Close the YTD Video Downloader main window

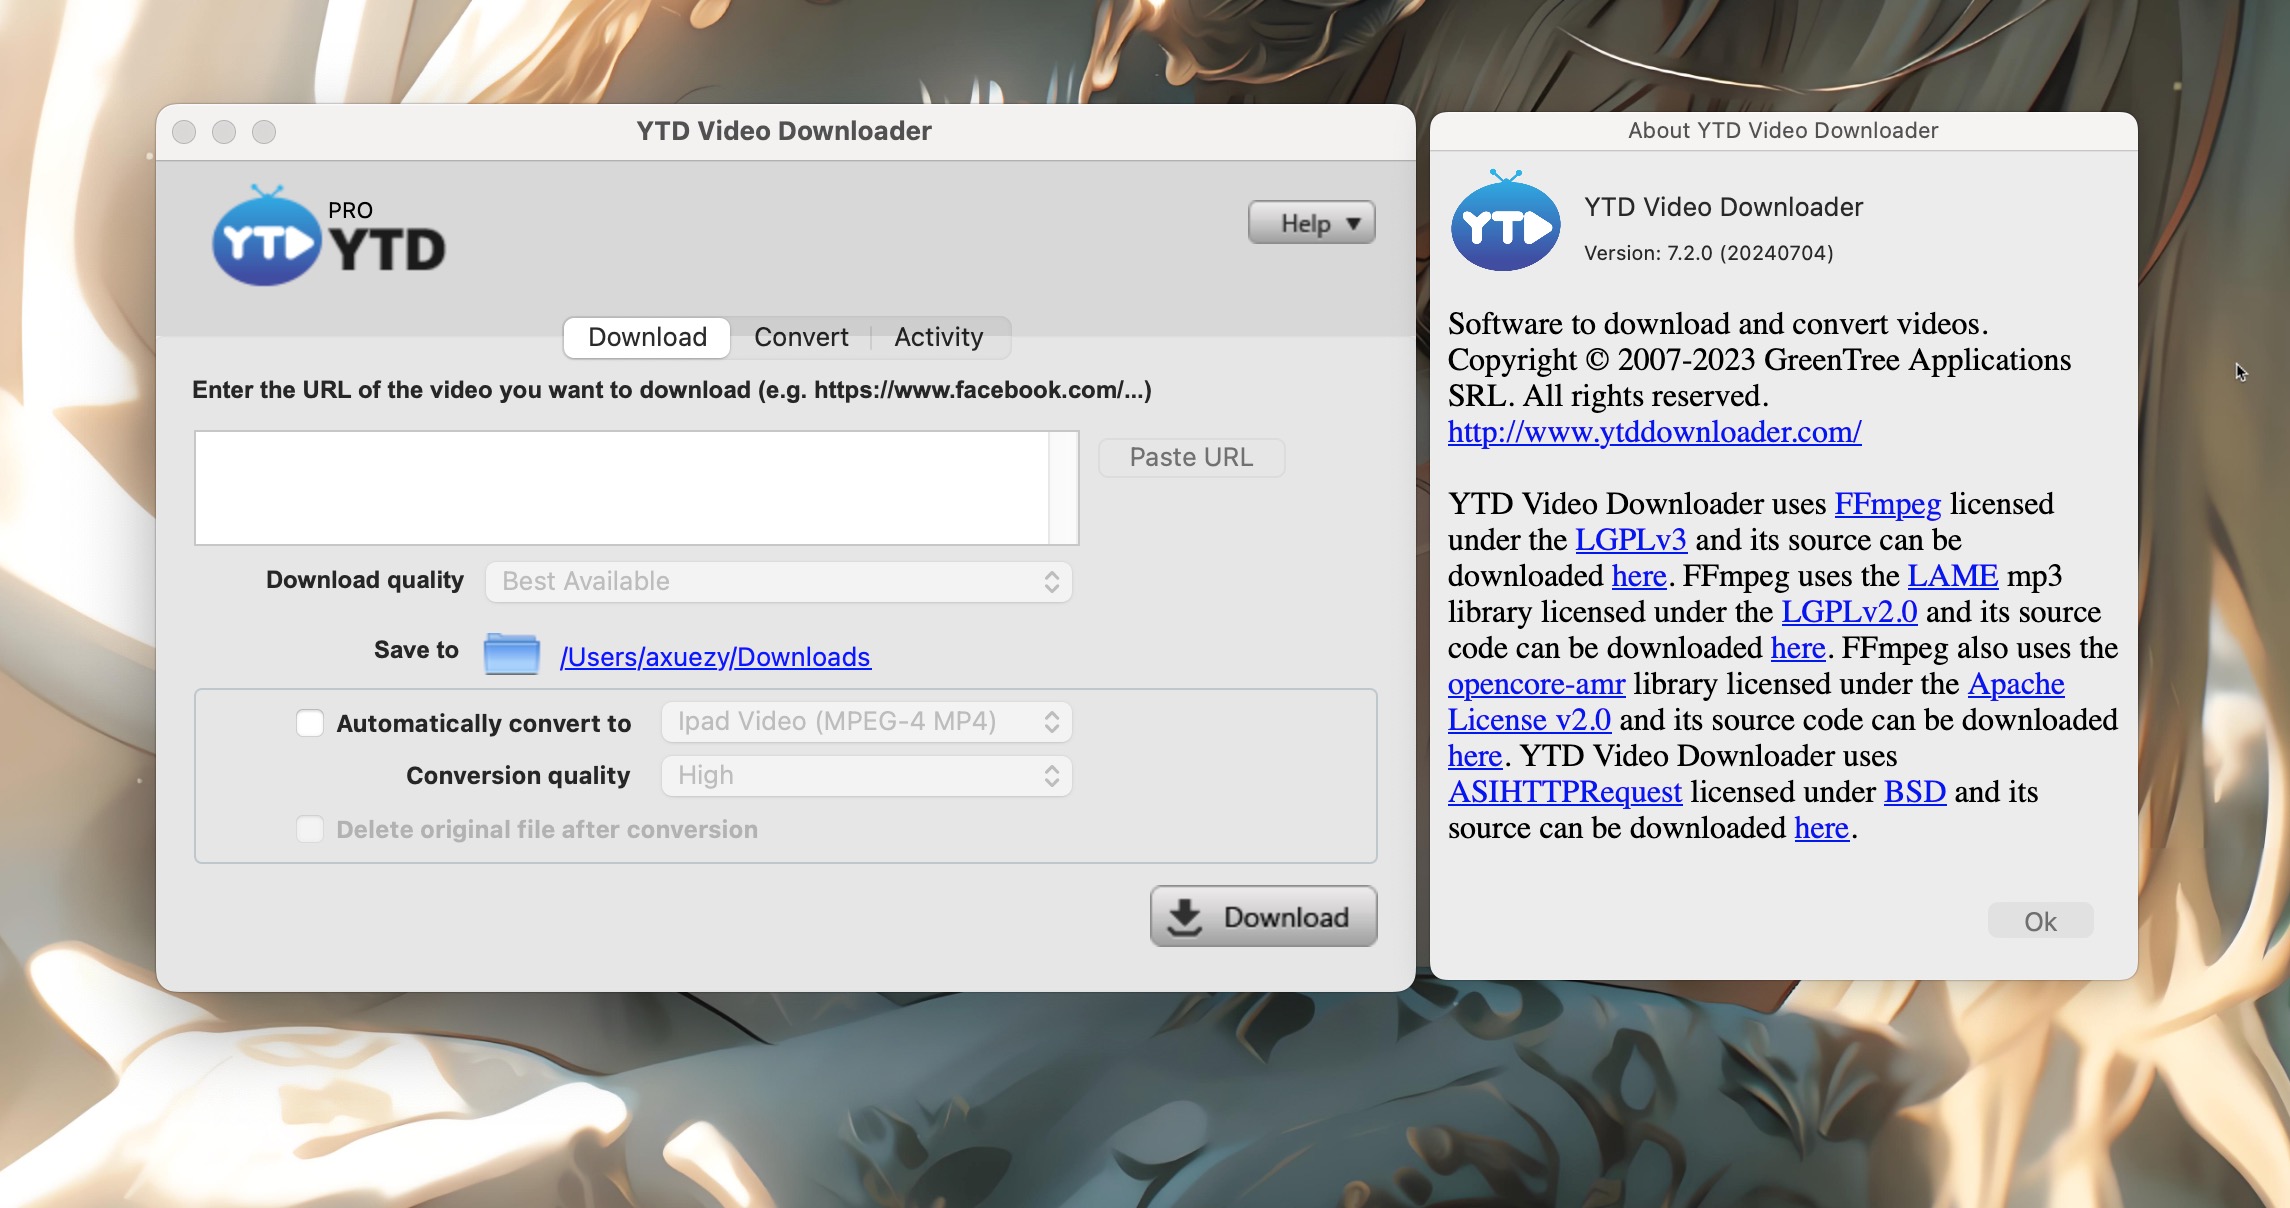click(184, 132)
